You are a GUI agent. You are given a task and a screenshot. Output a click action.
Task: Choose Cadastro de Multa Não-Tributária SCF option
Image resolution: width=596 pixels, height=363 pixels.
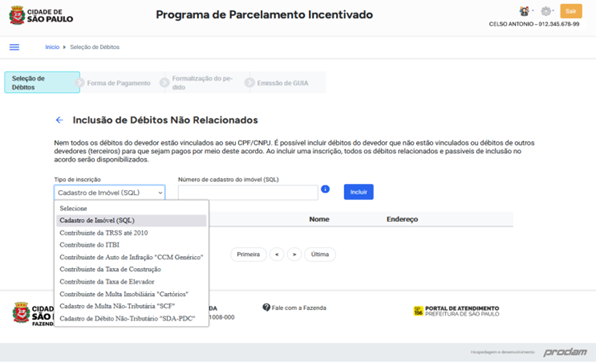(131, 306)
